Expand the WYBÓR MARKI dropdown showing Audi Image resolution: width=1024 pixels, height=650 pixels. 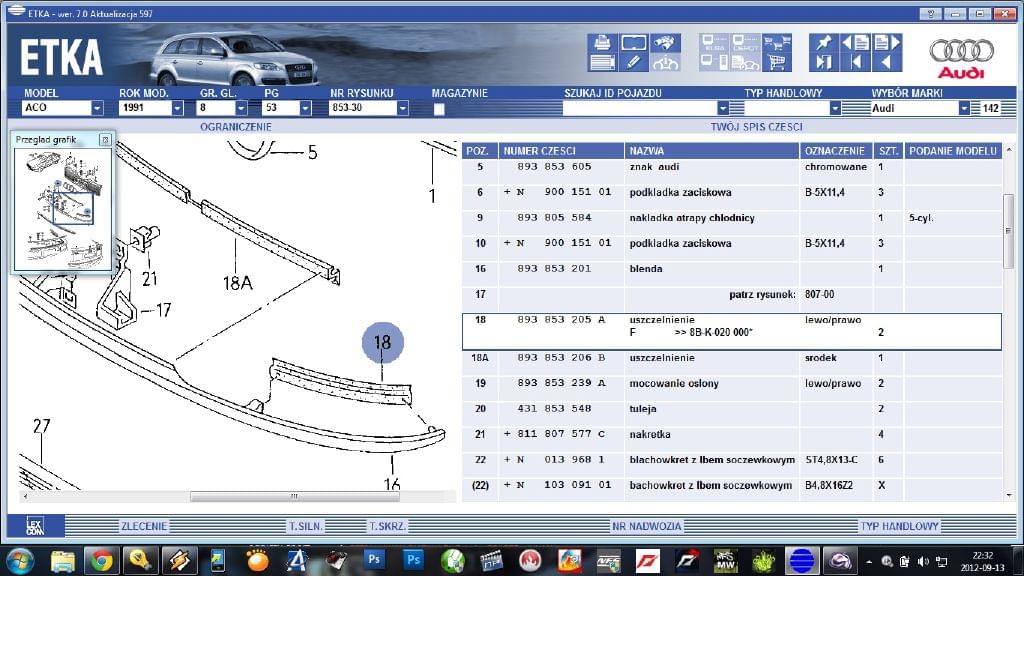[x=964, y=108]
